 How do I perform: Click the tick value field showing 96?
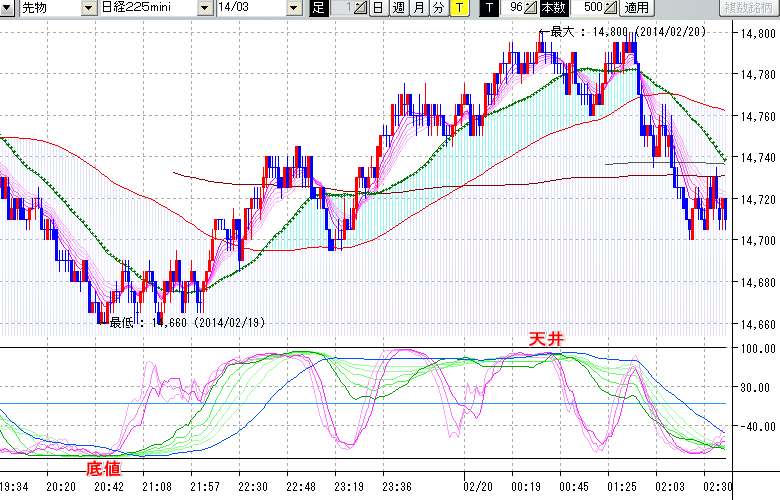tap(512, 7)
